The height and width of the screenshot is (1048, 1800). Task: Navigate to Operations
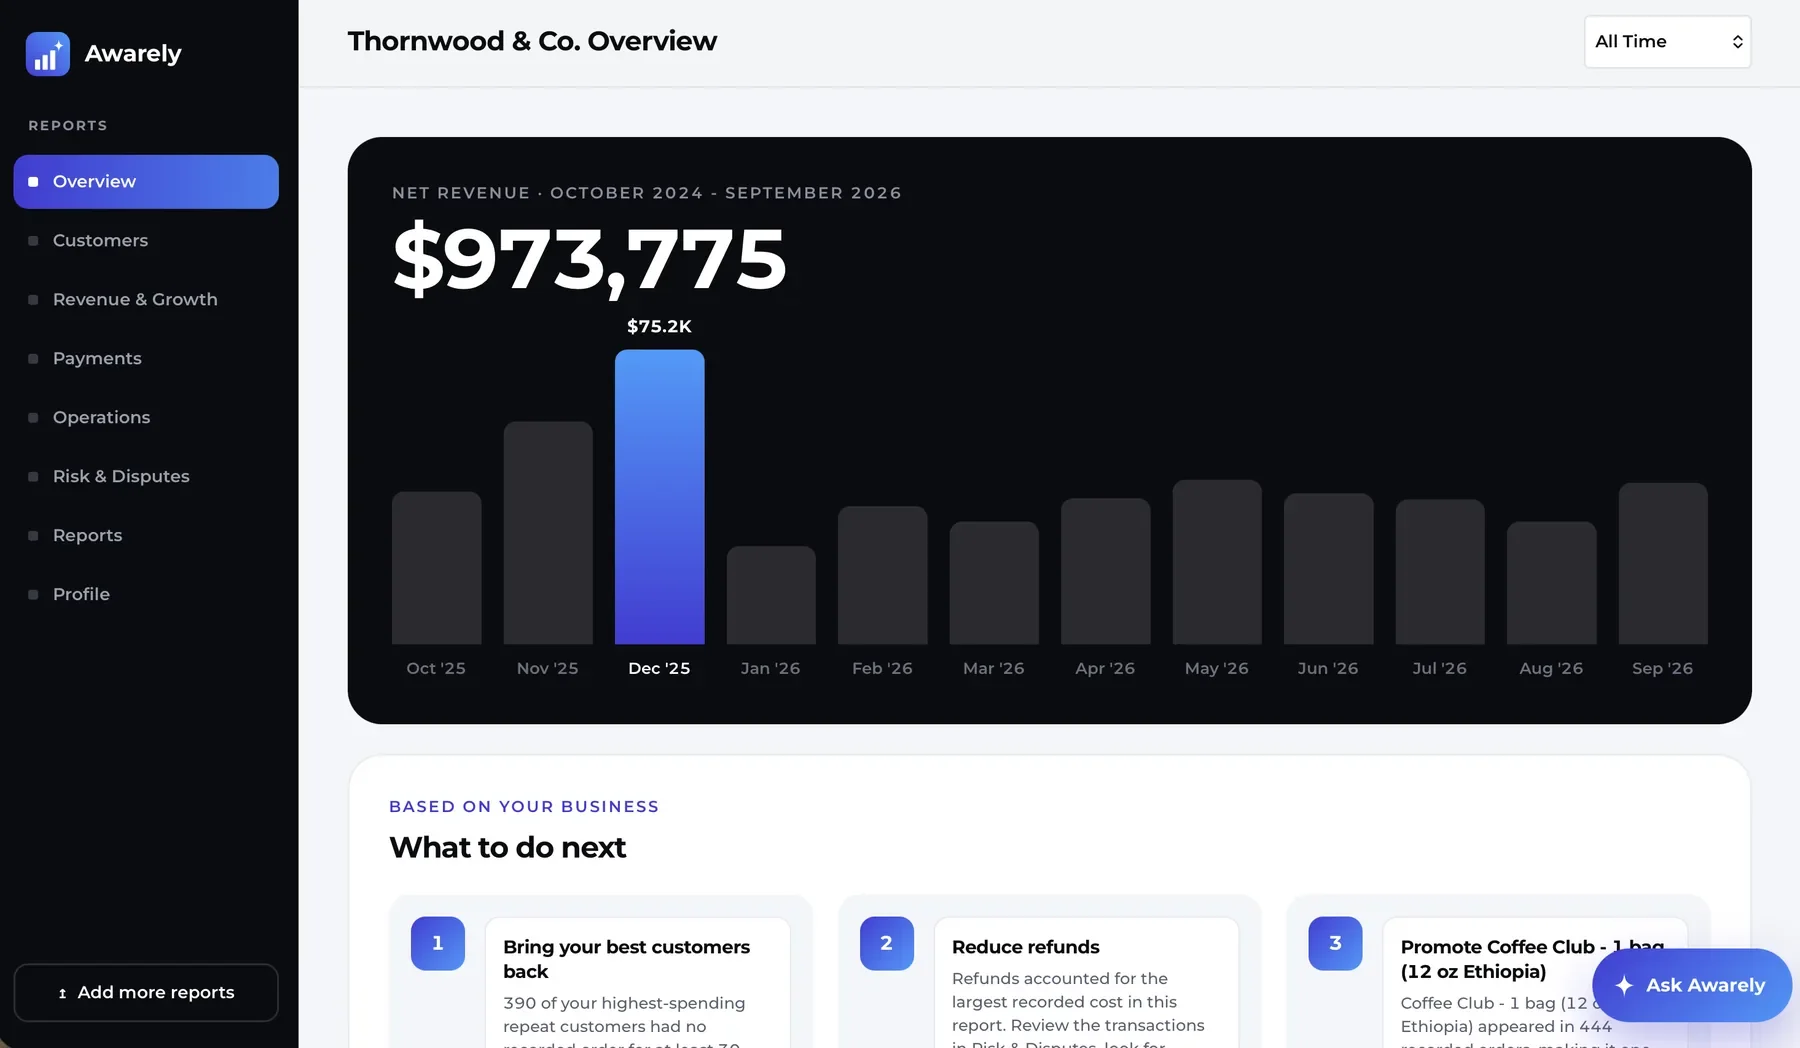[x=146, y=418]
